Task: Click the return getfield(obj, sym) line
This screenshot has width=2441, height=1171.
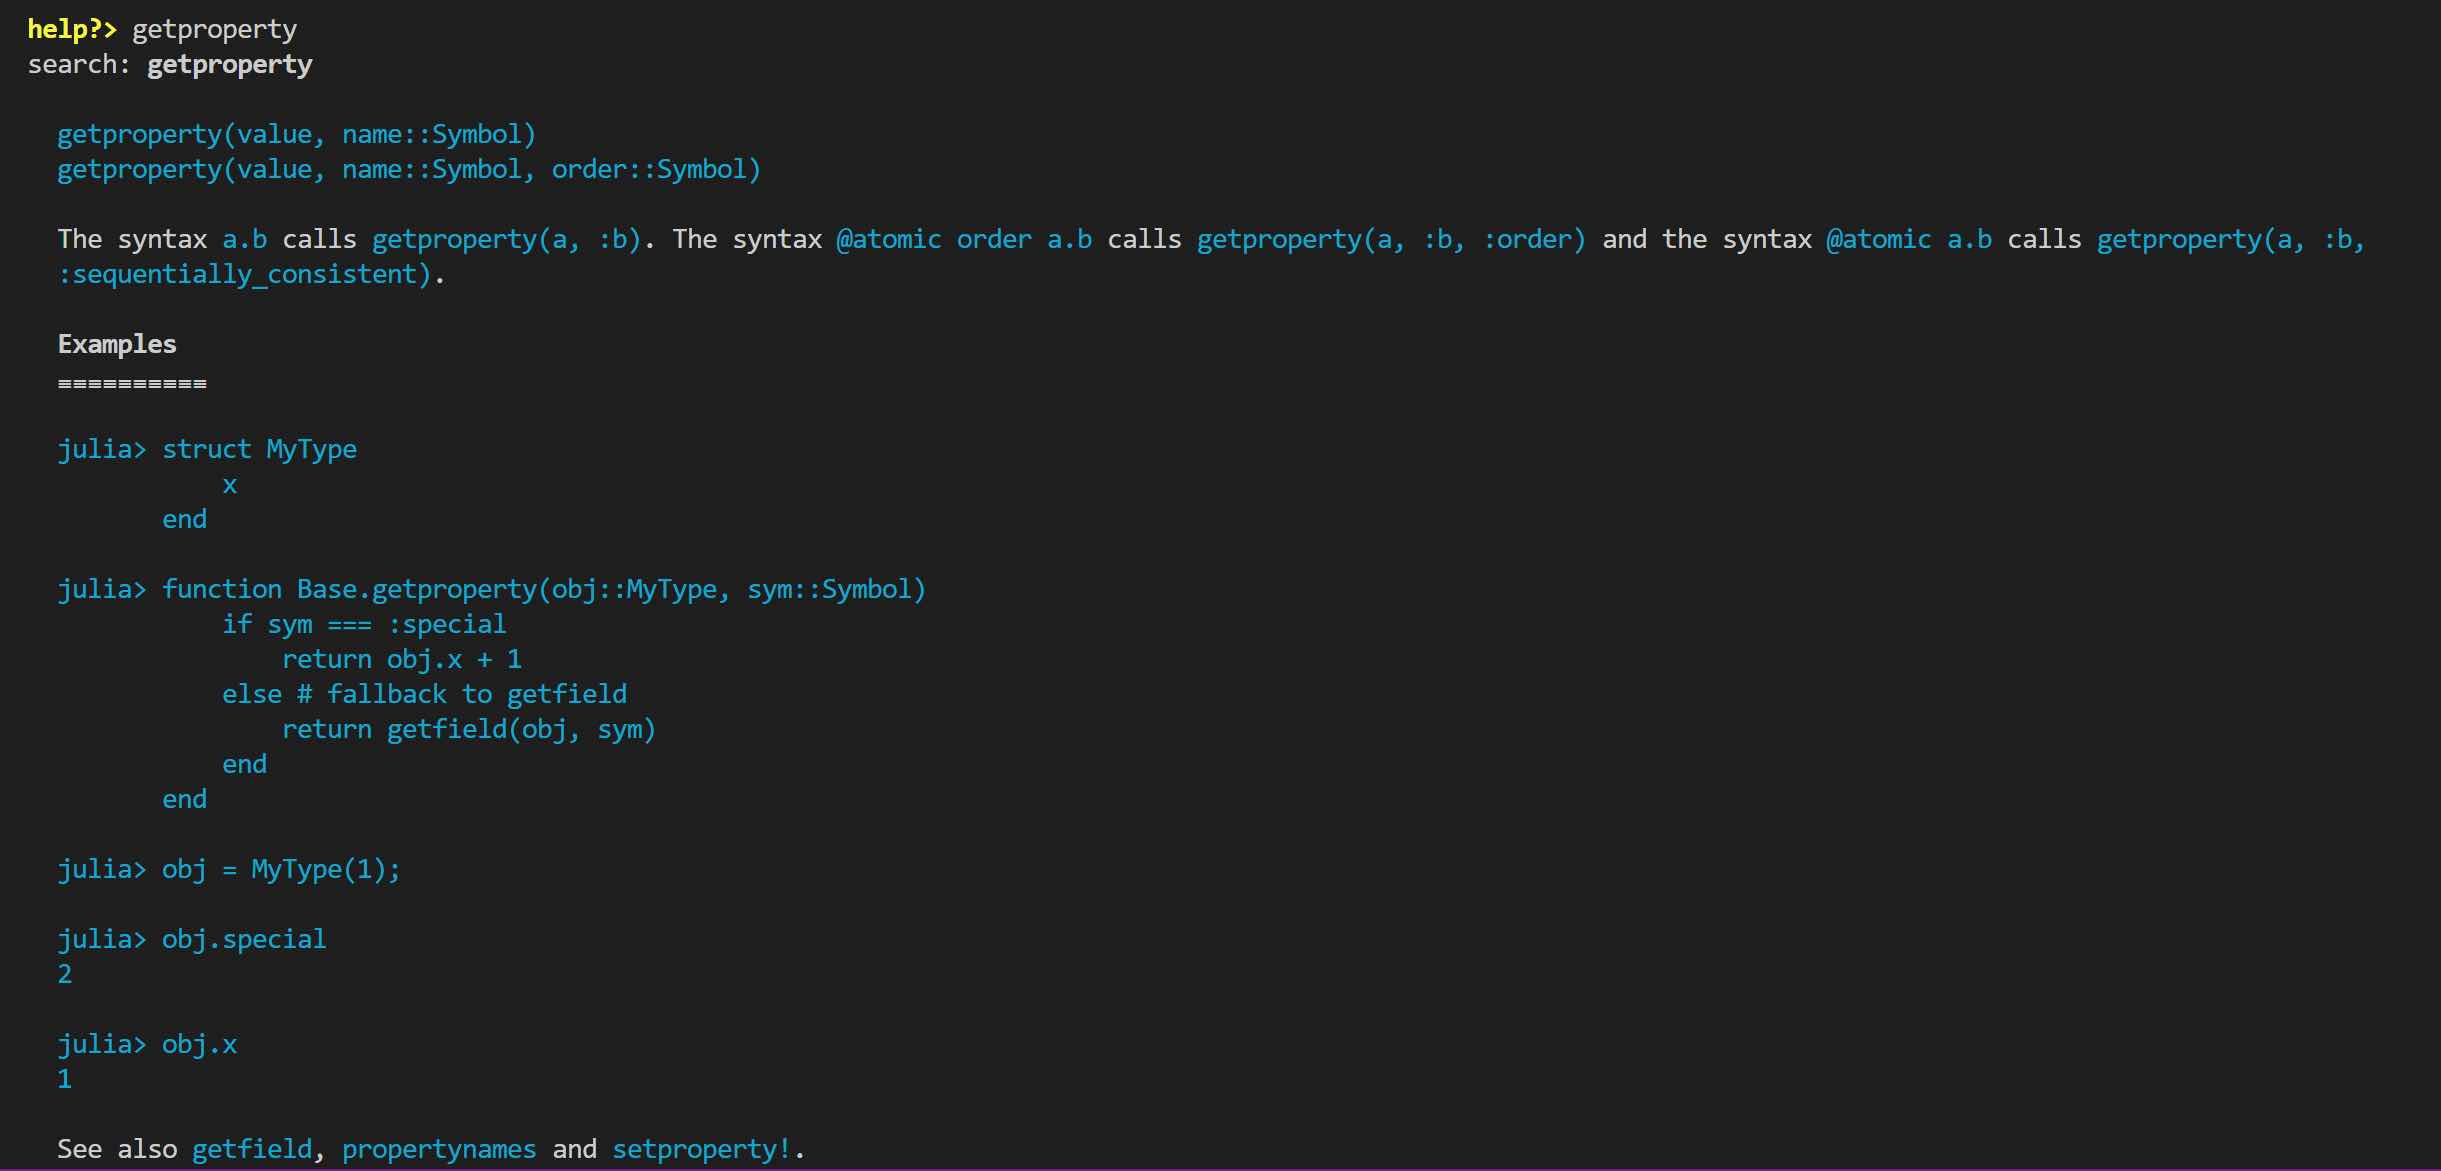Action: pos(468,729)
